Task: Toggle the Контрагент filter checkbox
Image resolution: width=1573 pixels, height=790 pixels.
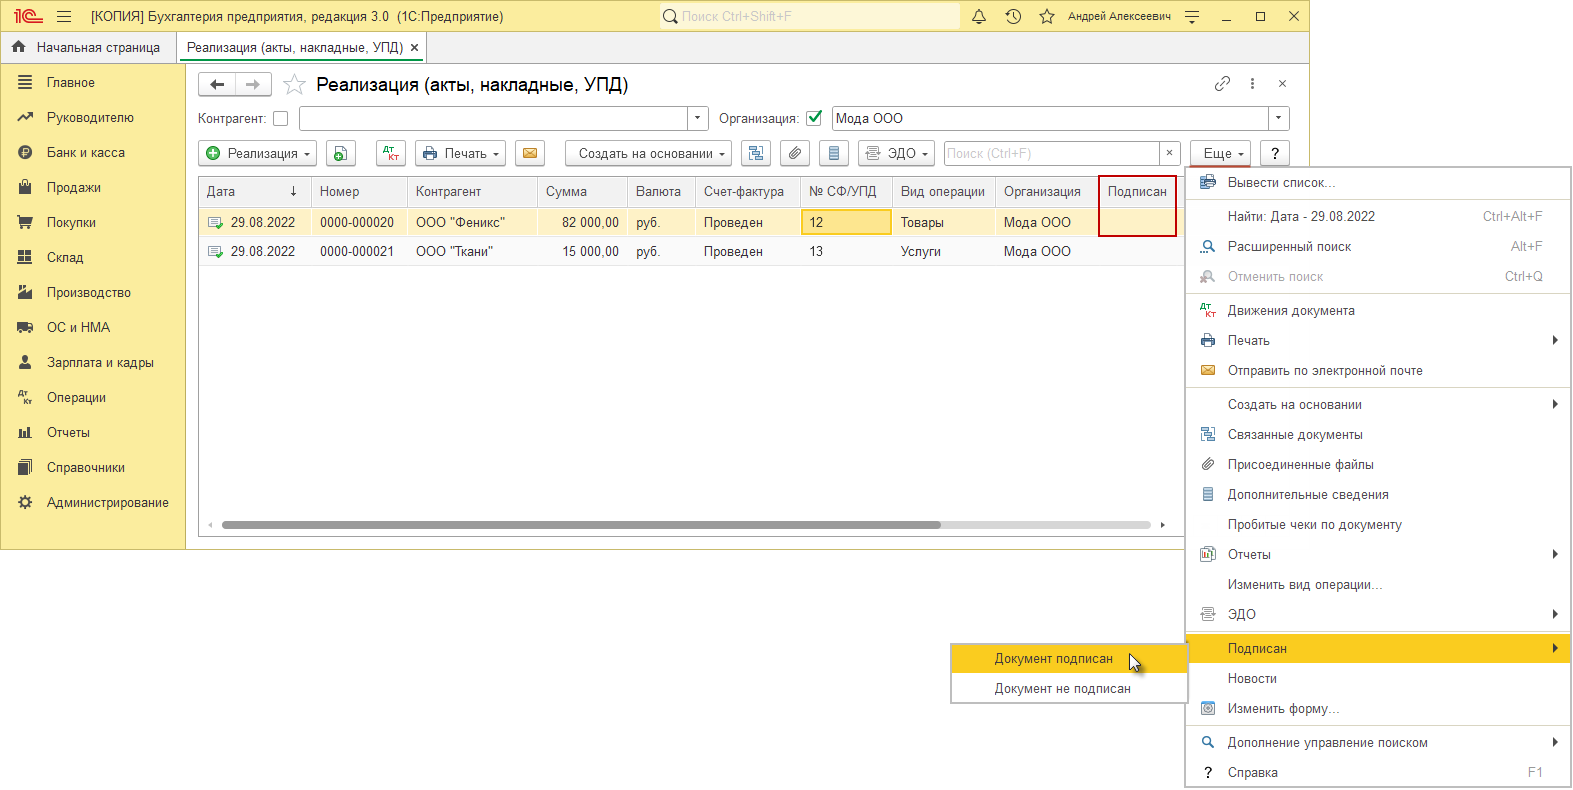Action: (x=281, y=118)
